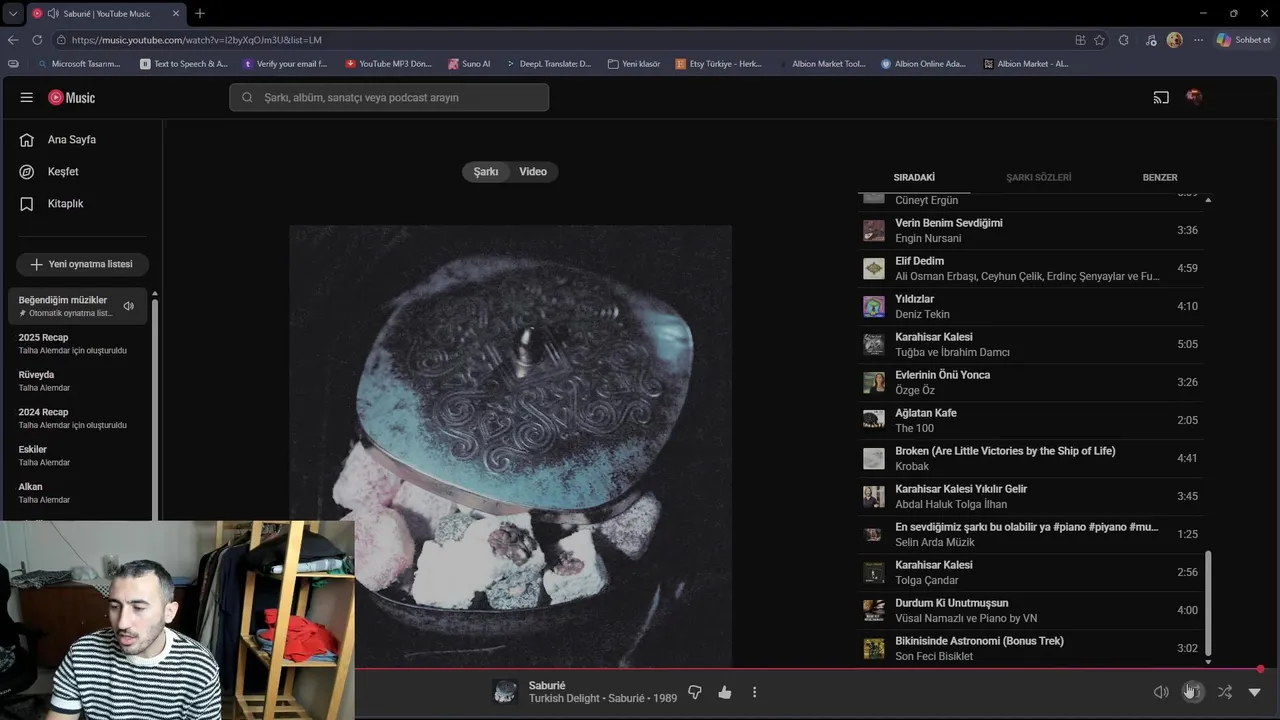
Task: Like the song Saburié
Action: pyautogui.click(x=725, y=692)
